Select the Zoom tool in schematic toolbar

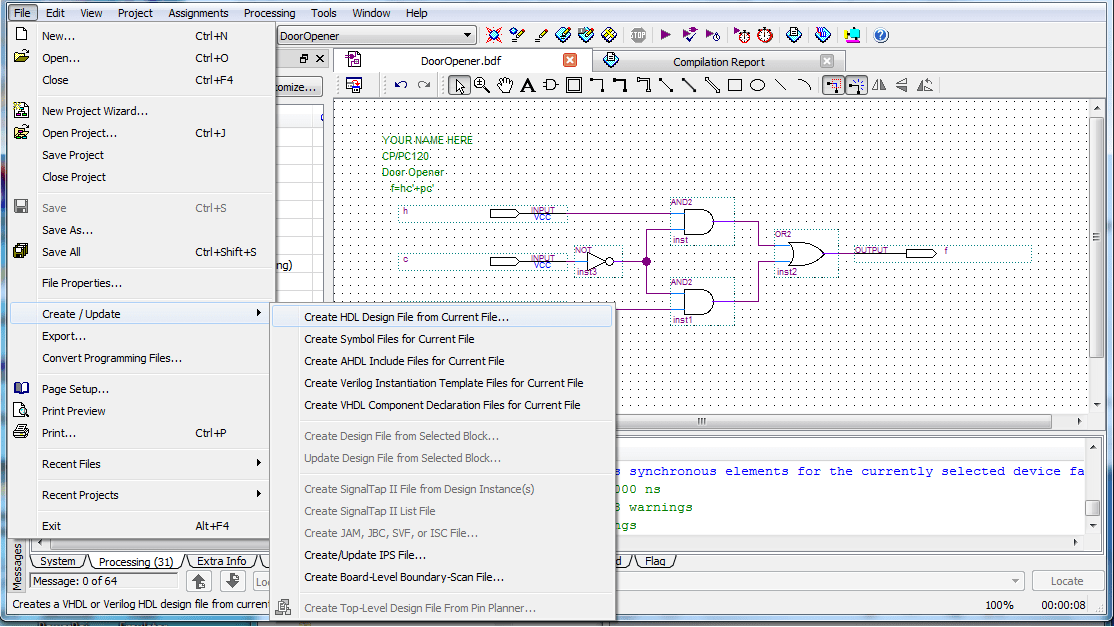(x=482, y=85)
